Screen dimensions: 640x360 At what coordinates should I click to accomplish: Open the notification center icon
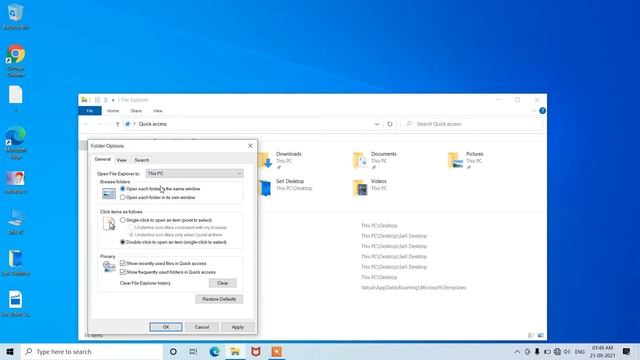627,351
